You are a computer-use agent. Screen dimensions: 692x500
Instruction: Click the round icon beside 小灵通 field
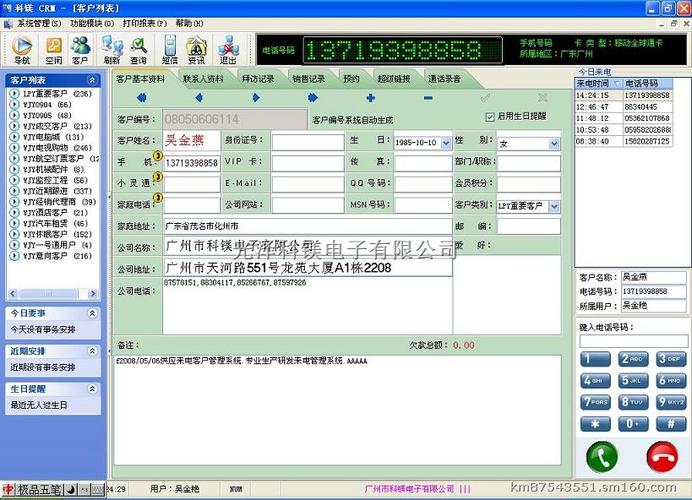coord(158,177)
